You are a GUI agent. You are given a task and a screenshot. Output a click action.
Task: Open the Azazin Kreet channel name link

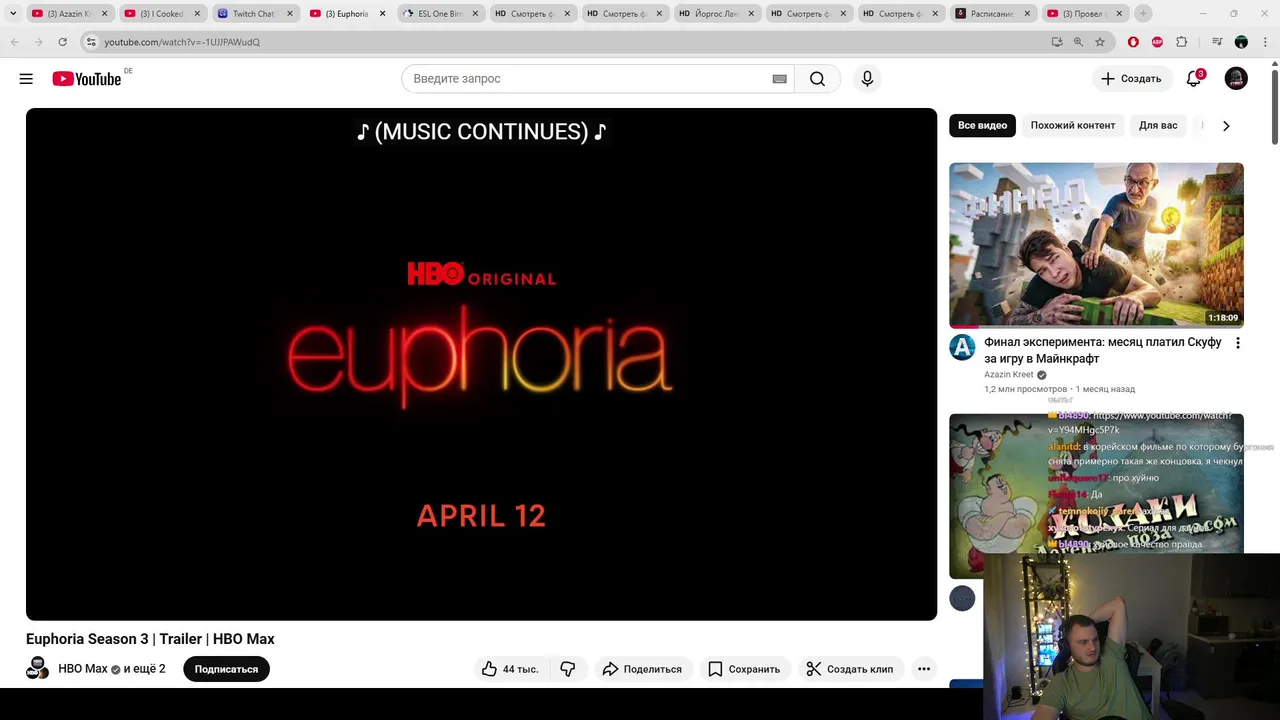1008,375
